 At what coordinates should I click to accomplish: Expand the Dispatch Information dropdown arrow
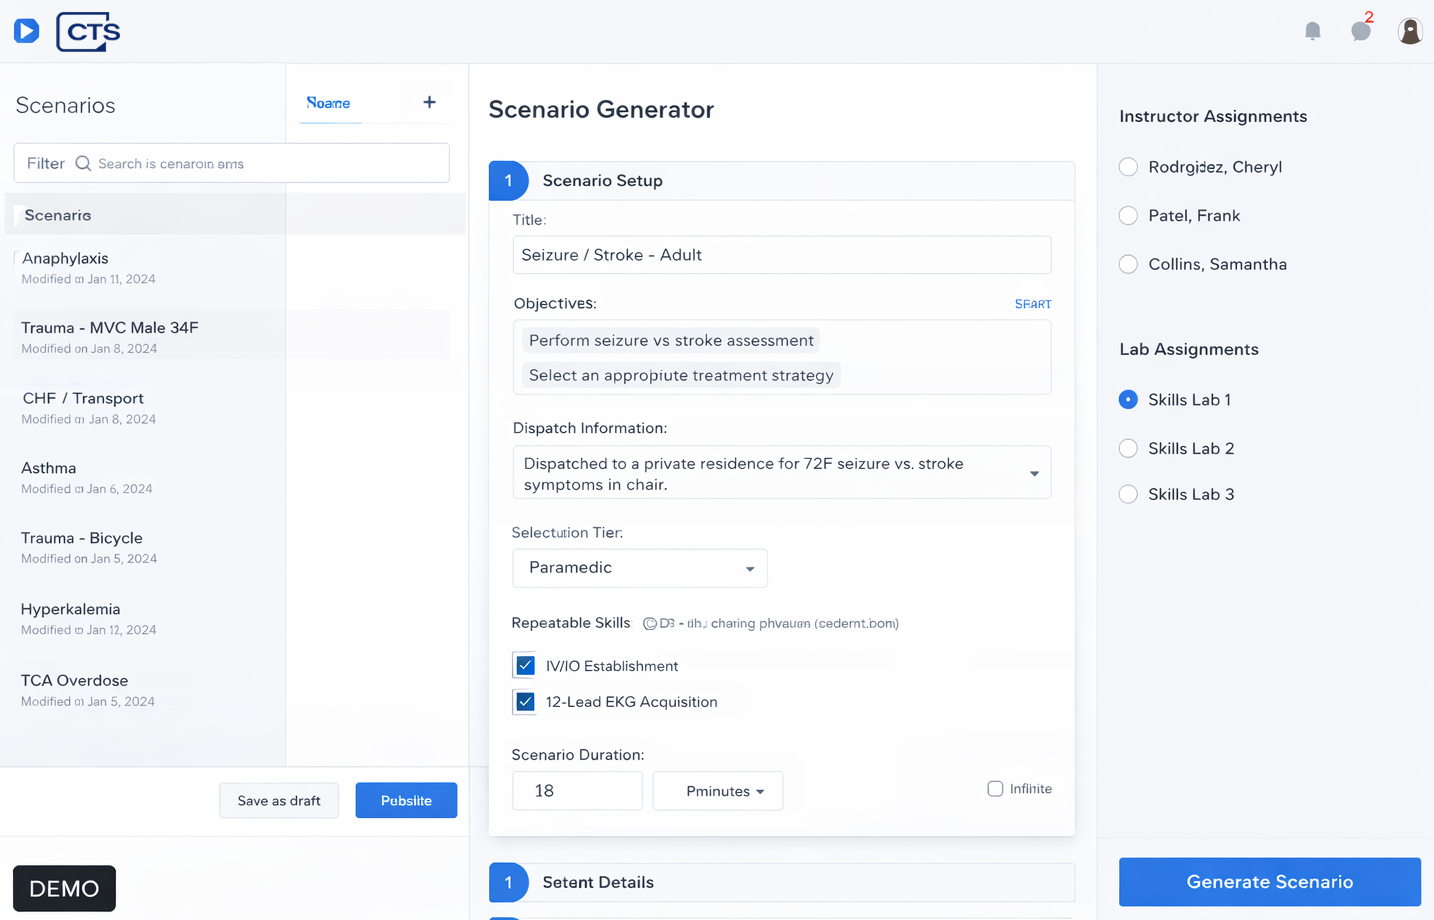click(x=1034, y=474)
